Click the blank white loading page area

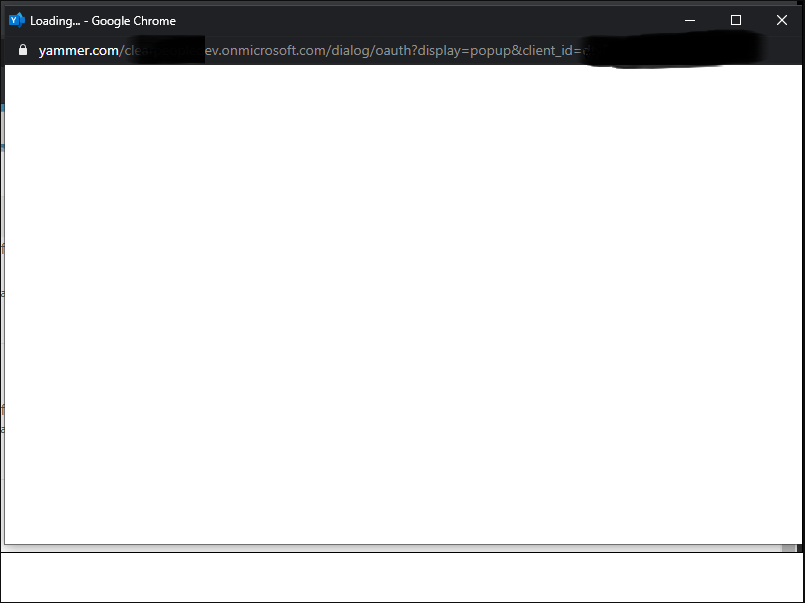[400, 300]
